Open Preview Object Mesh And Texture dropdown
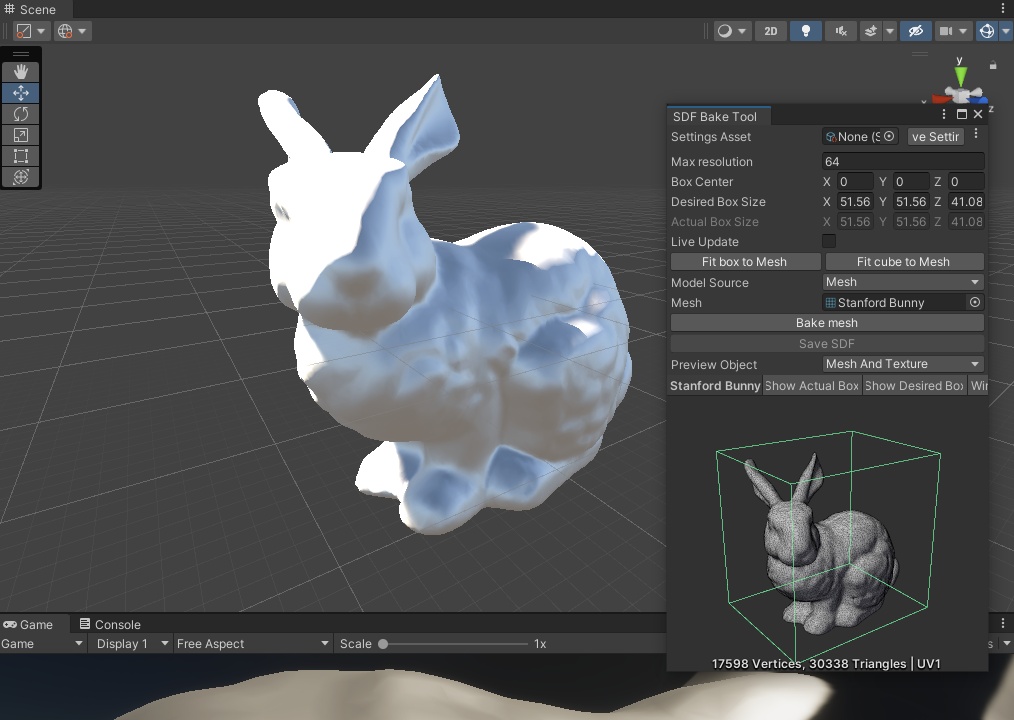The image size is (1014, 720). point(903,364)
